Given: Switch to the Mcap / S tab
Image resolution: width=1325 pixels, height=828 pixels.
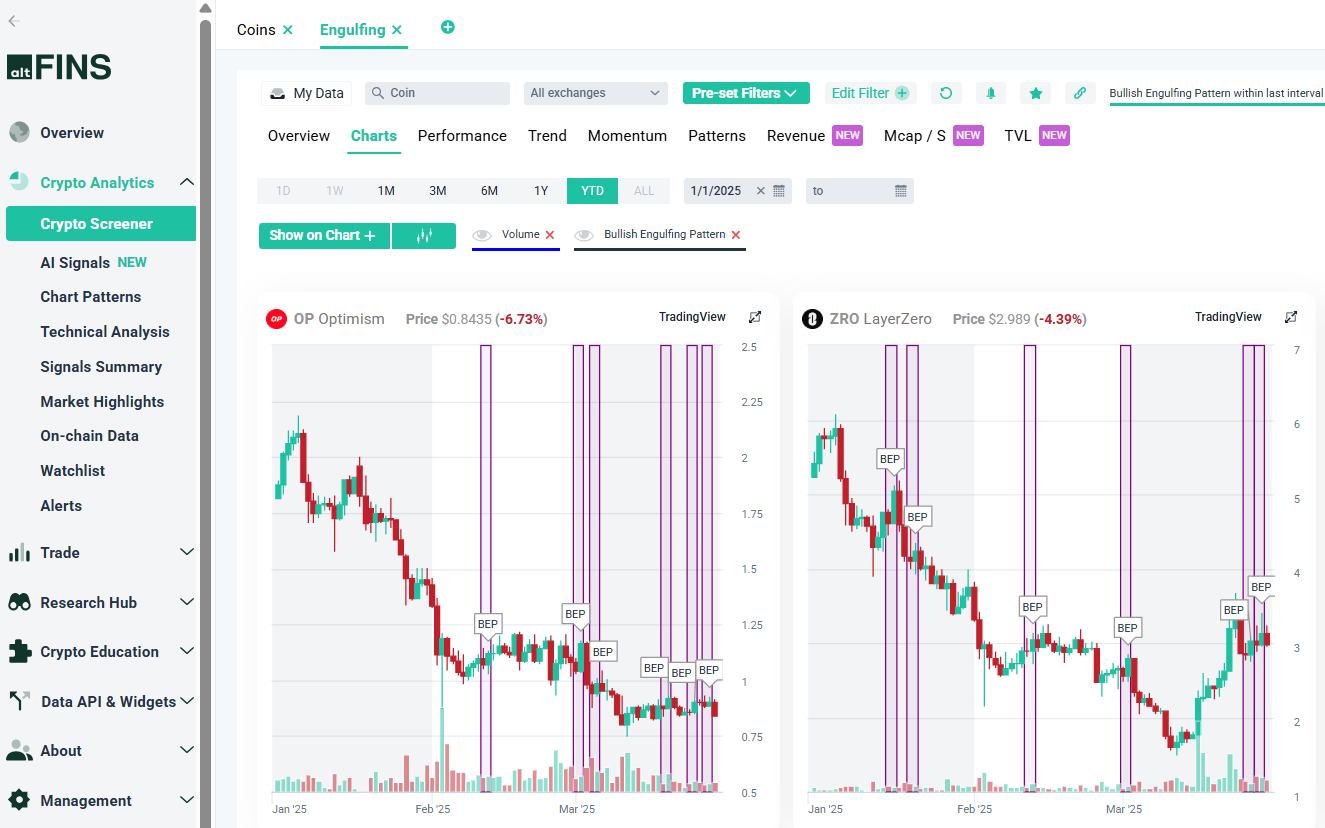Looking at the screenshot, I should pyautogui.click(x=914, y=136).
